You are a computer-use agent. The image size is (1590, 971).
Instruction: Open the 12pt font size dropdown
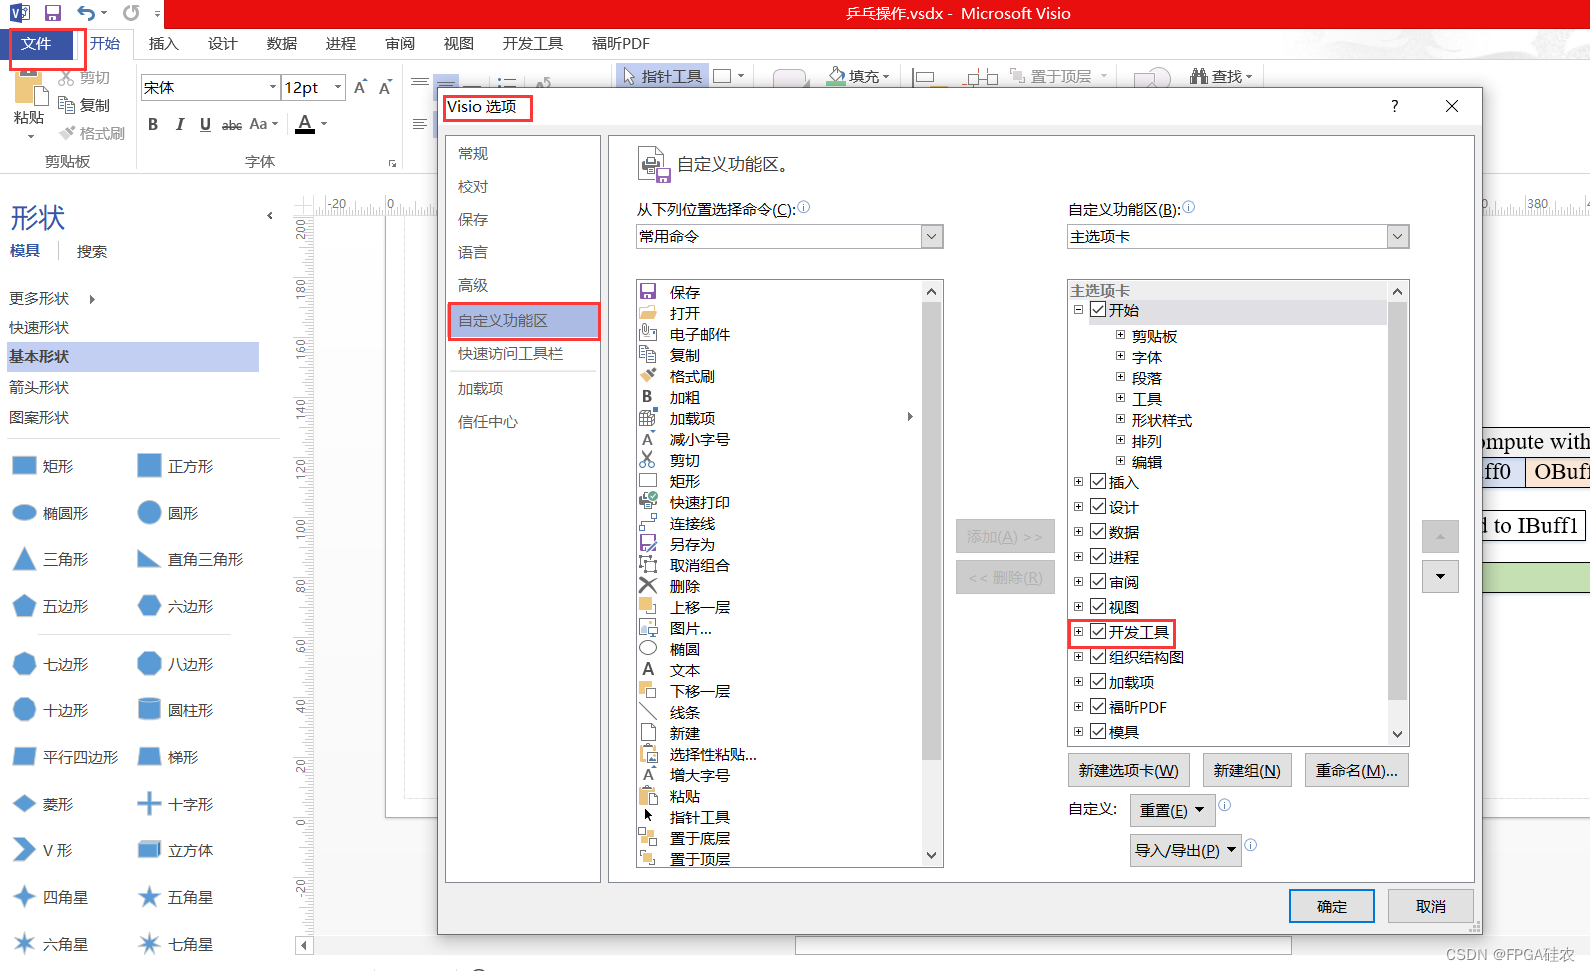[x=338, y=88]
